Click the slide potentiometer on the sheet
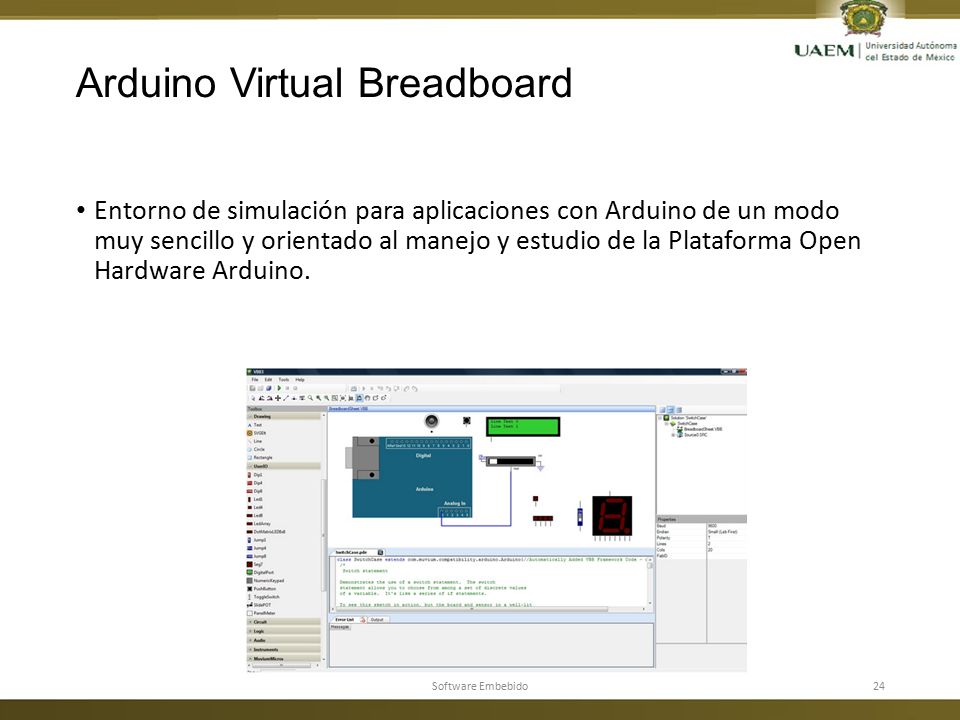 (x=512, y=461)
